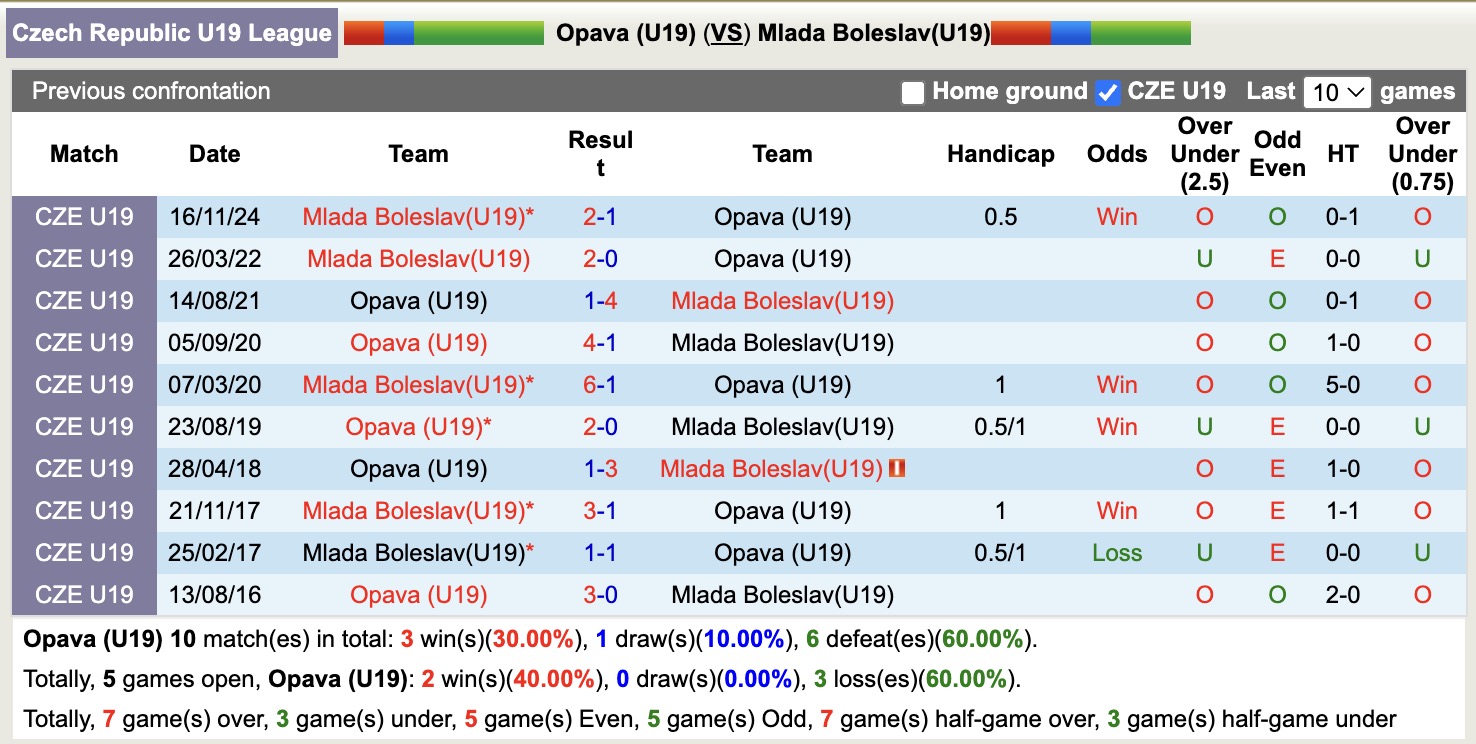
Task: Click the Loss odds in the 25/02/17 row
Action: [x=1116, y=552]
